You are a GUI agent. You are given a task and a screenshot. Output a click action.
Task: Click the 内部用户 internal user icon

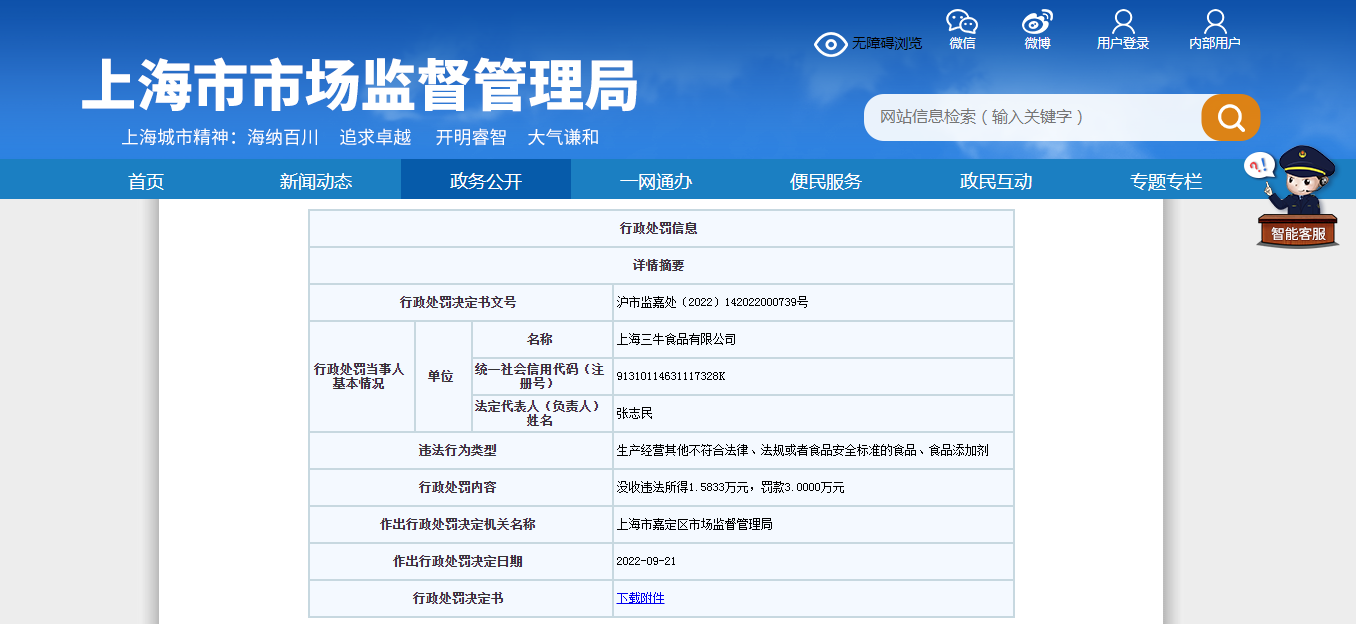[x=1215, y=22]
